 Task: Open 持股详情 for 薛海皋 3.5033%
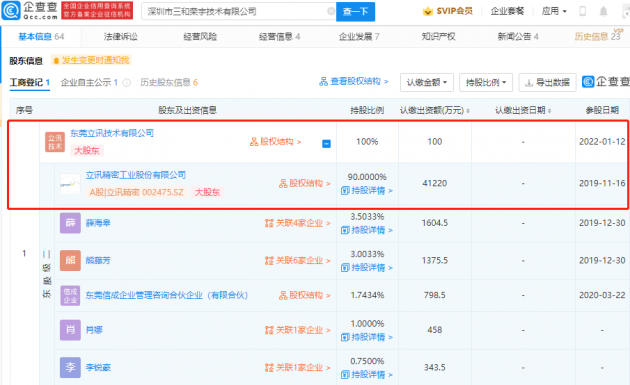367,230
